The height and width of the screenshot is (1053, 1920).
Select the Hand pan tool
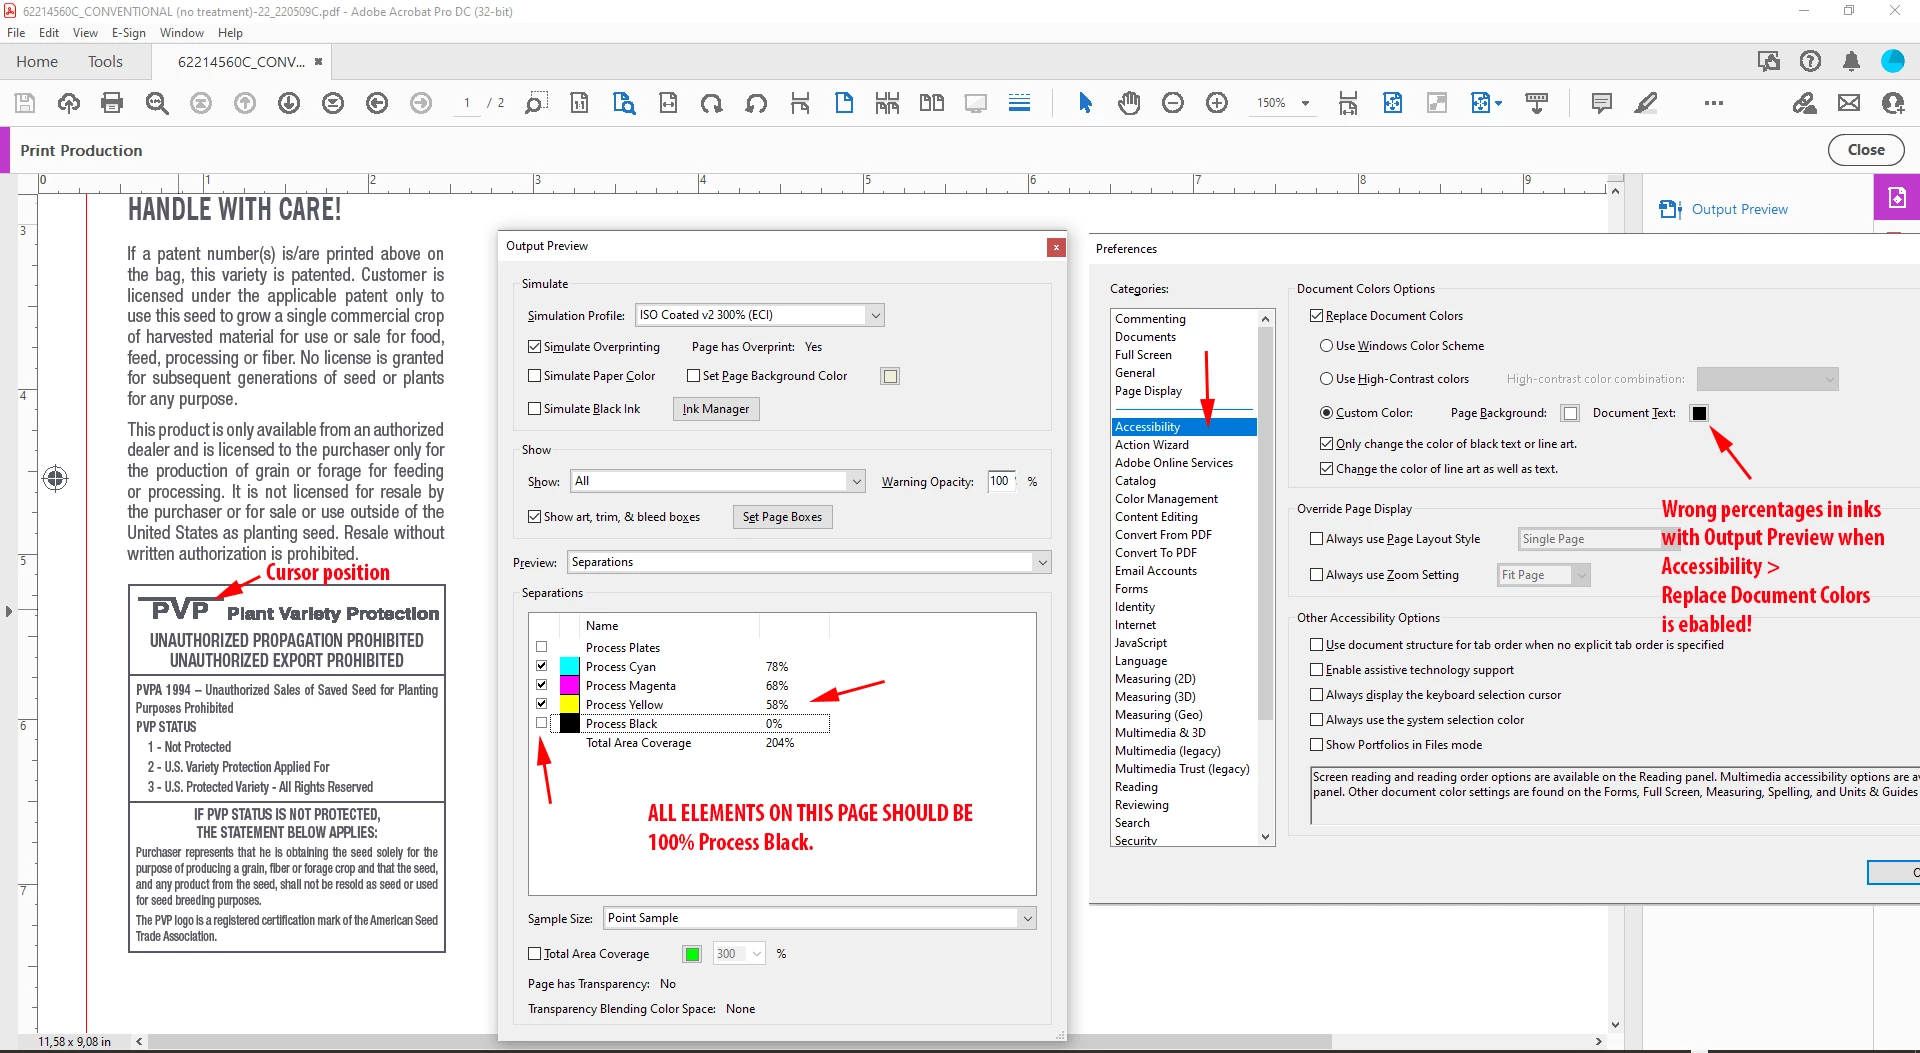(1129, 103)
